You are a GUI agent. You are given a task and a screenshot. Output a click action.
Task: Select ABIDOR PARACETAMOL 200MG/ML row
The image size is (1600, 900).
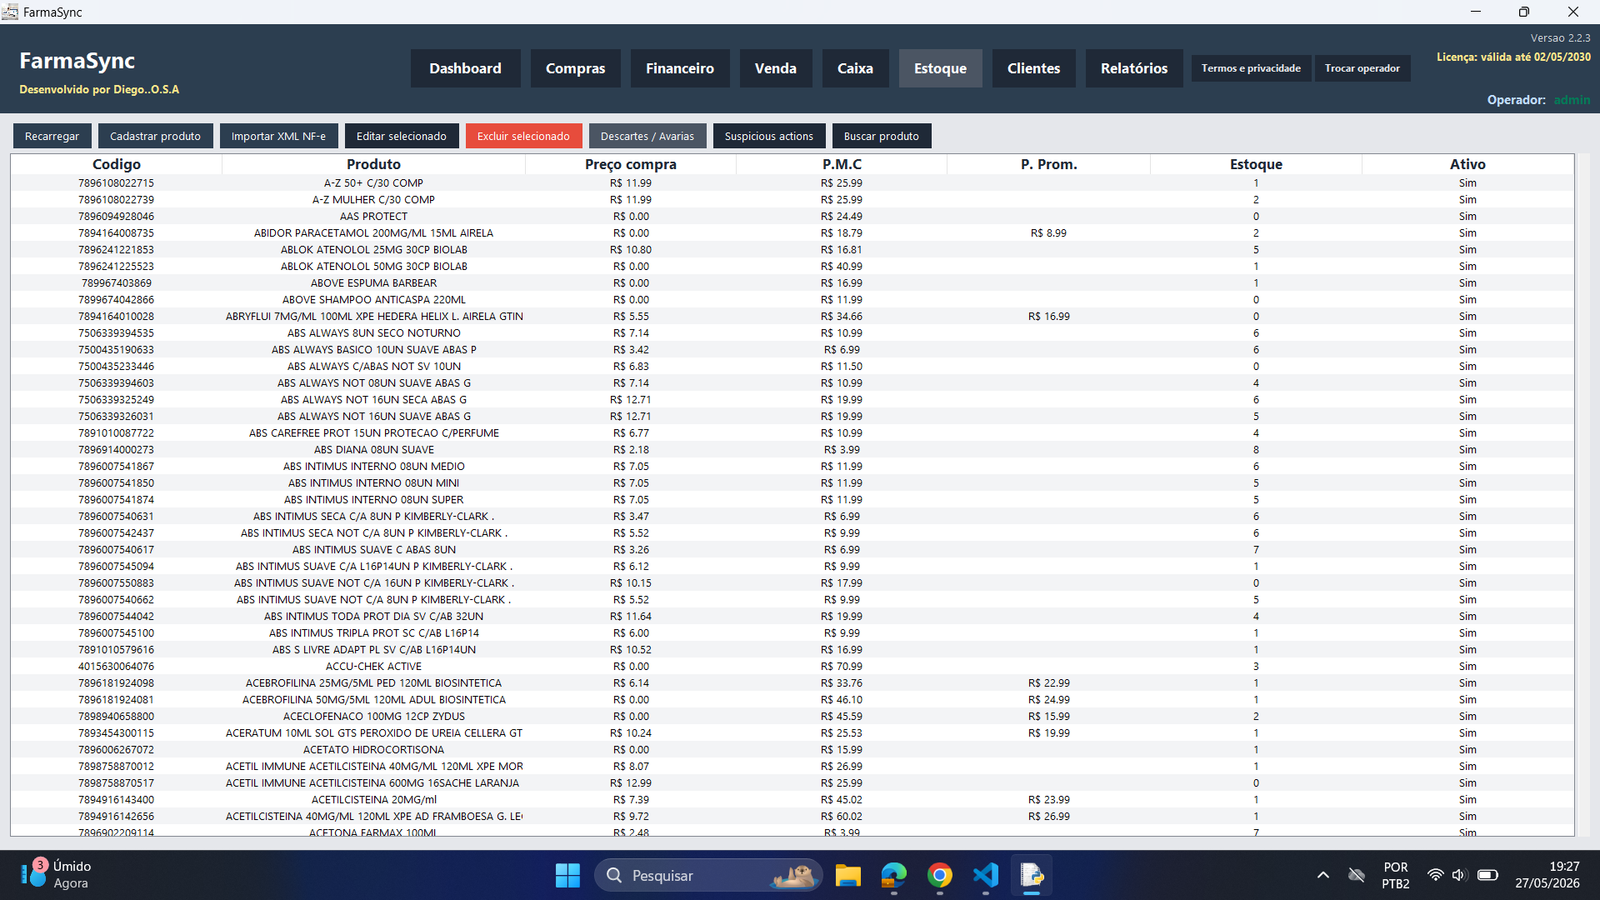[792, 233]
